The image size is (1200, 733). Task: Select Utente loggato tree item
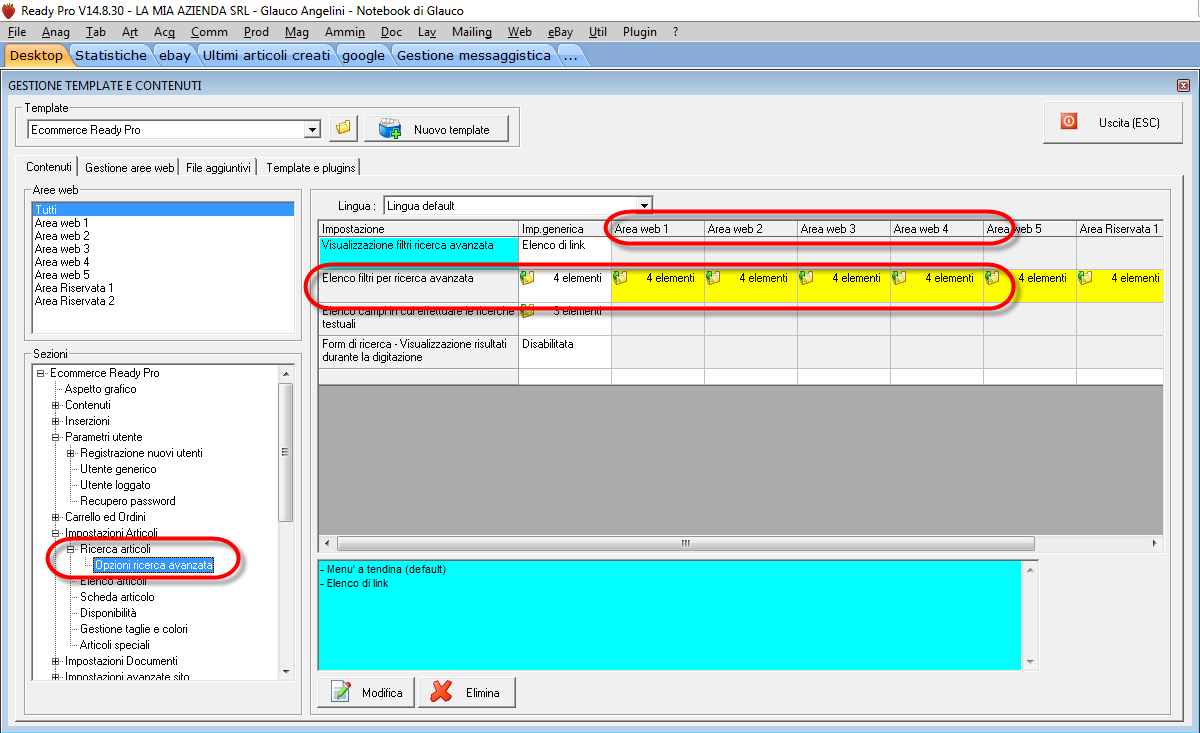[115, 485]
